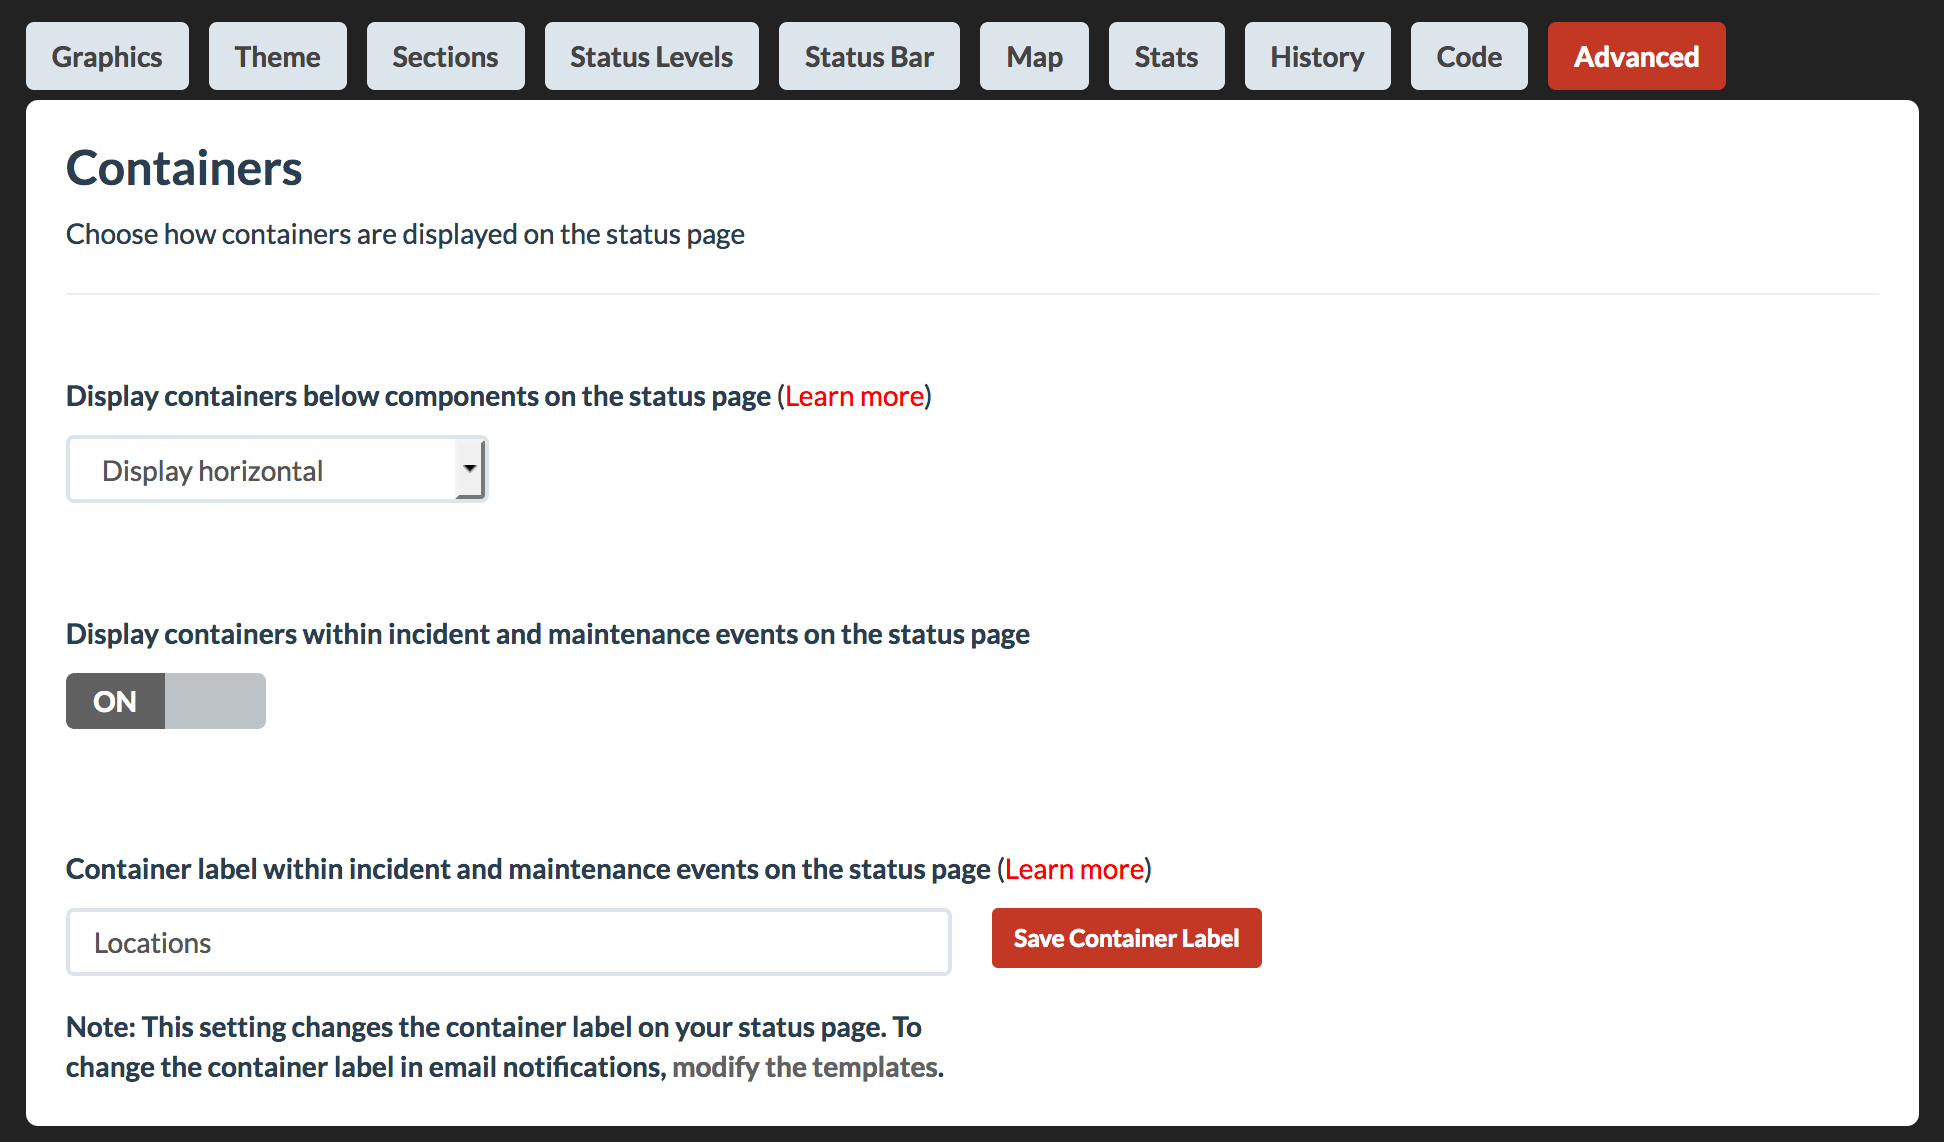Follow the modify the templates link

[805, 1067]
